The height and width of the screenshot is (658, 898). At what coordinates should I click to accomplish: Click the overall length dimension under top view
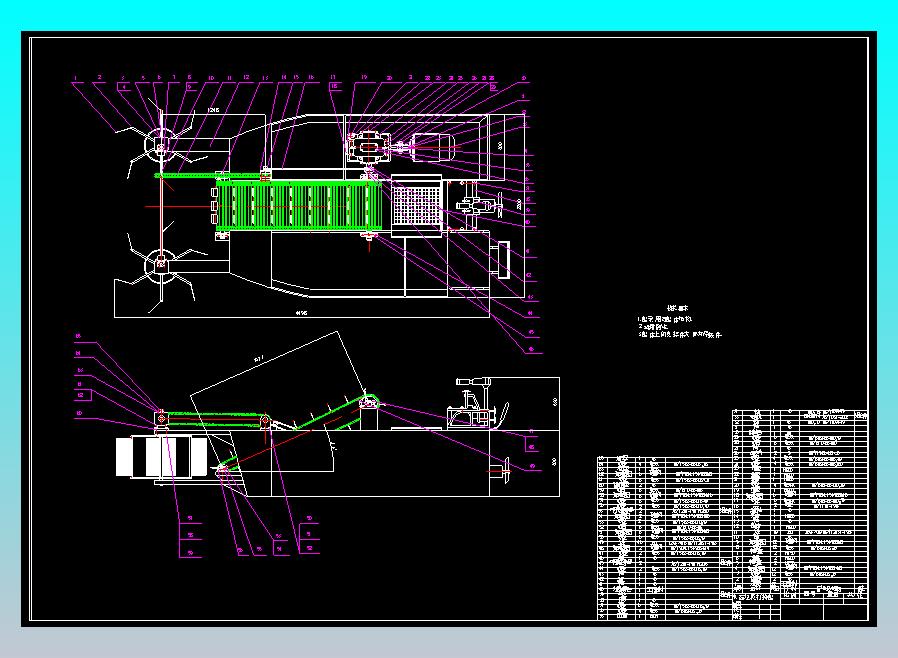301,313
